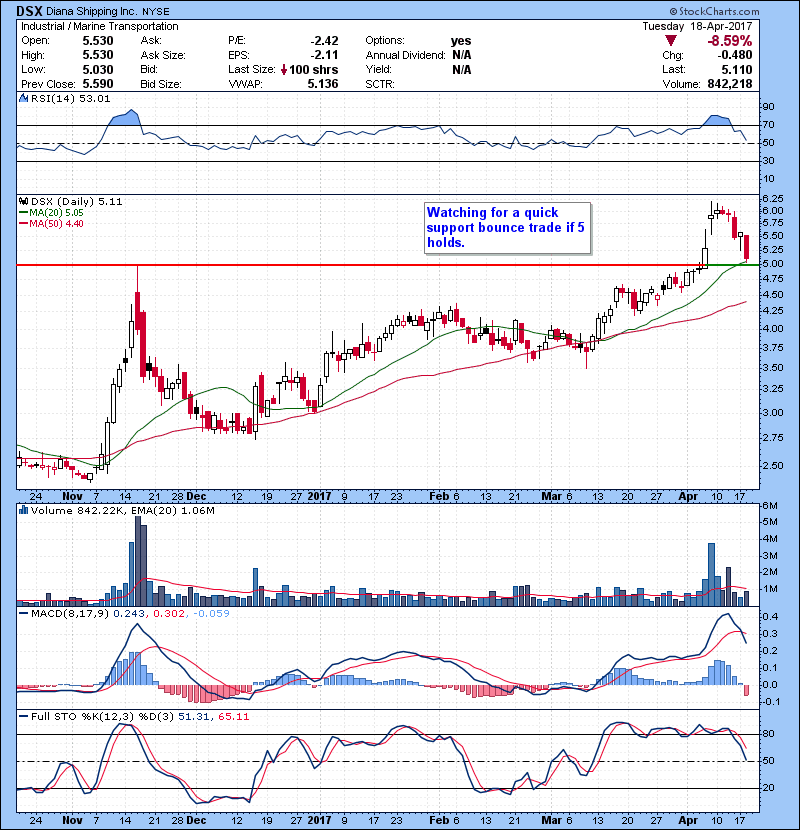Click the DSX (Daily) 5.11 chart label
The image size is (800, 830).
pos(76,202)
